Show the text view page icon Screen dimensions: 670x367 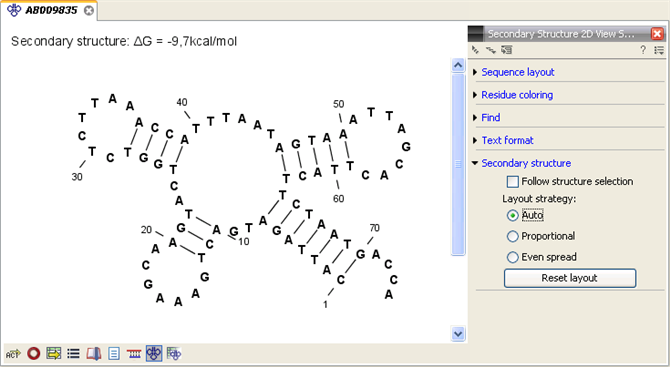coord(114,354)
